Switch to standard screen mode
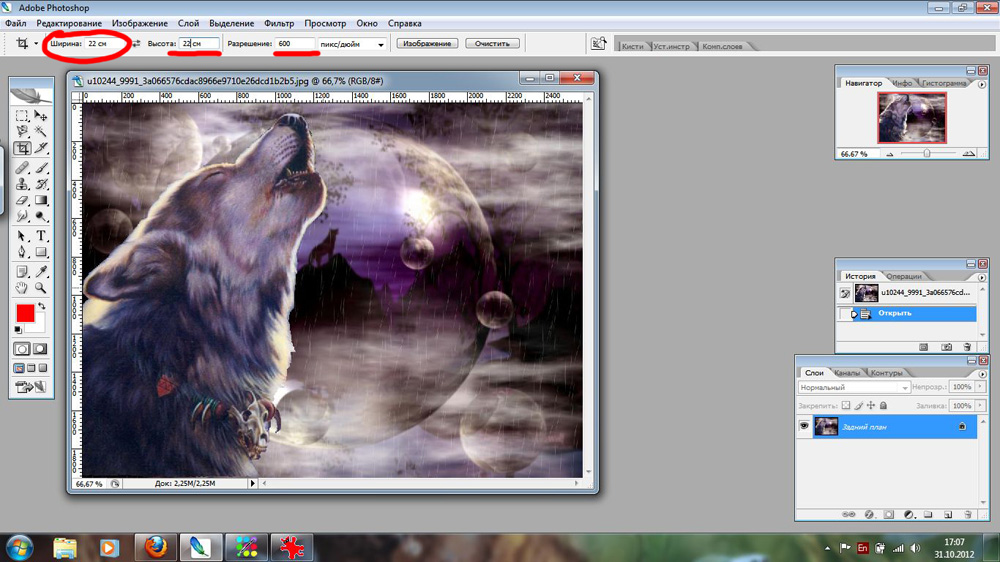The image size is (1000, 562). click(x=19, y=368)
